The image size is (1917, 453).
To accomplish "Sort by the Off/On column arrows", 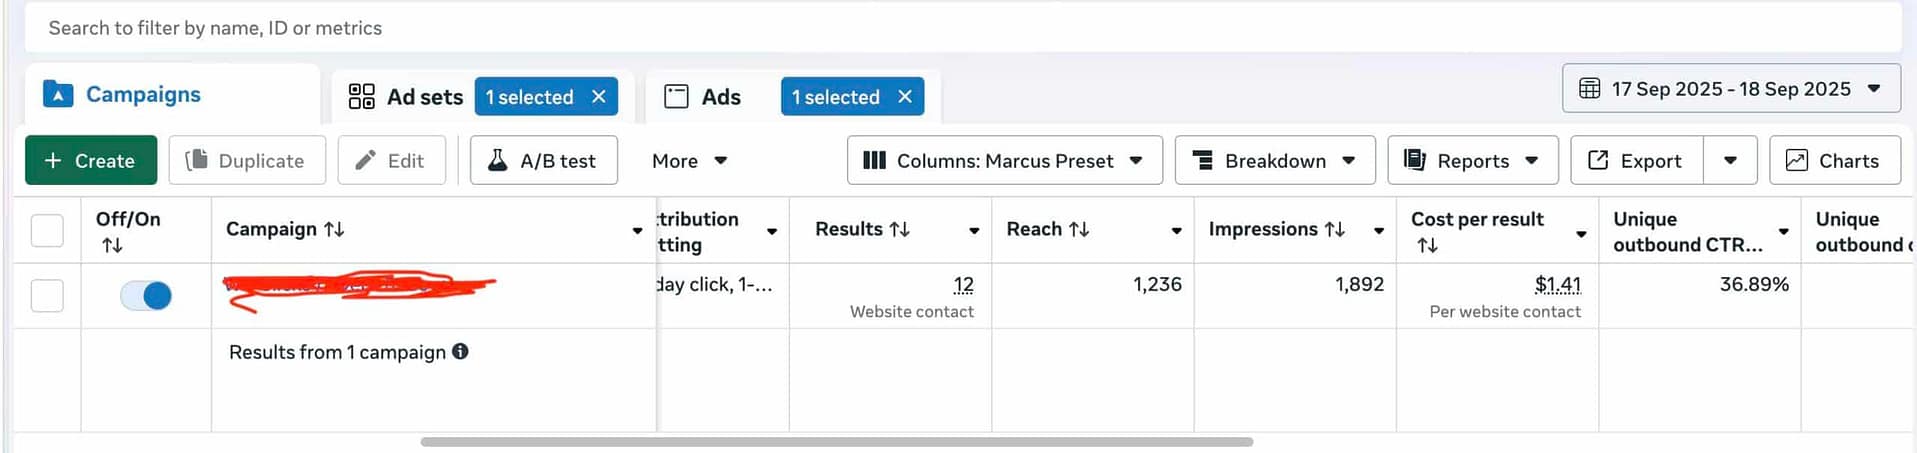I will [112, 245].
